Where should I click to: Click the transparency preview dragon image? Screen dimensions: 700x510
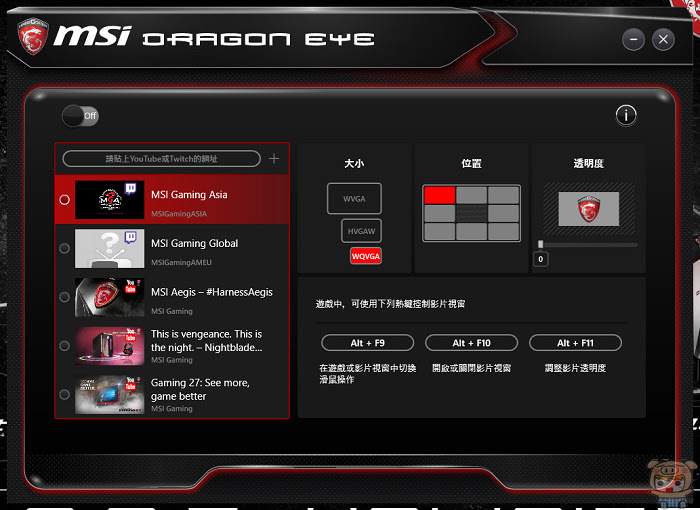pos(589,209)
